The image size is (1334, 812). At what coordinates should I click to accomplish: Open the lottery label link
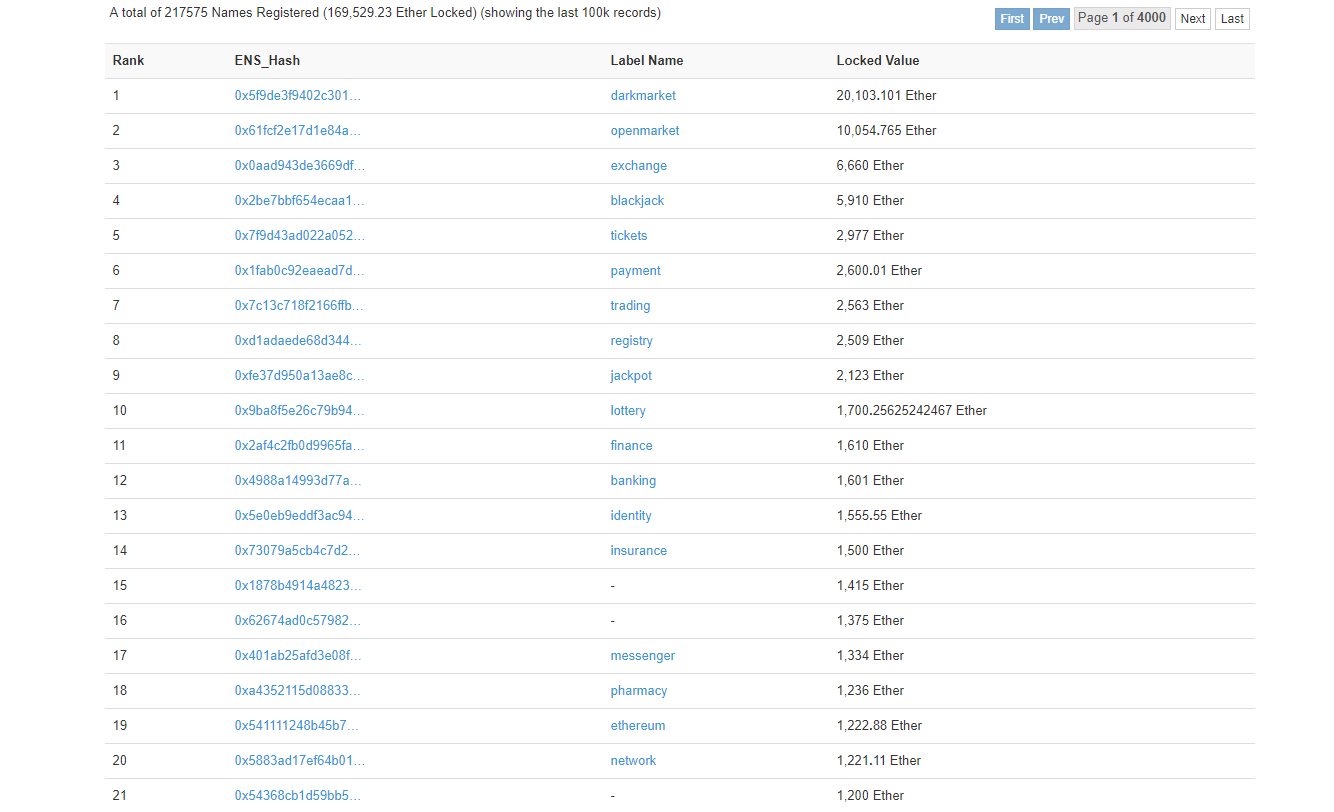[628, 411]
